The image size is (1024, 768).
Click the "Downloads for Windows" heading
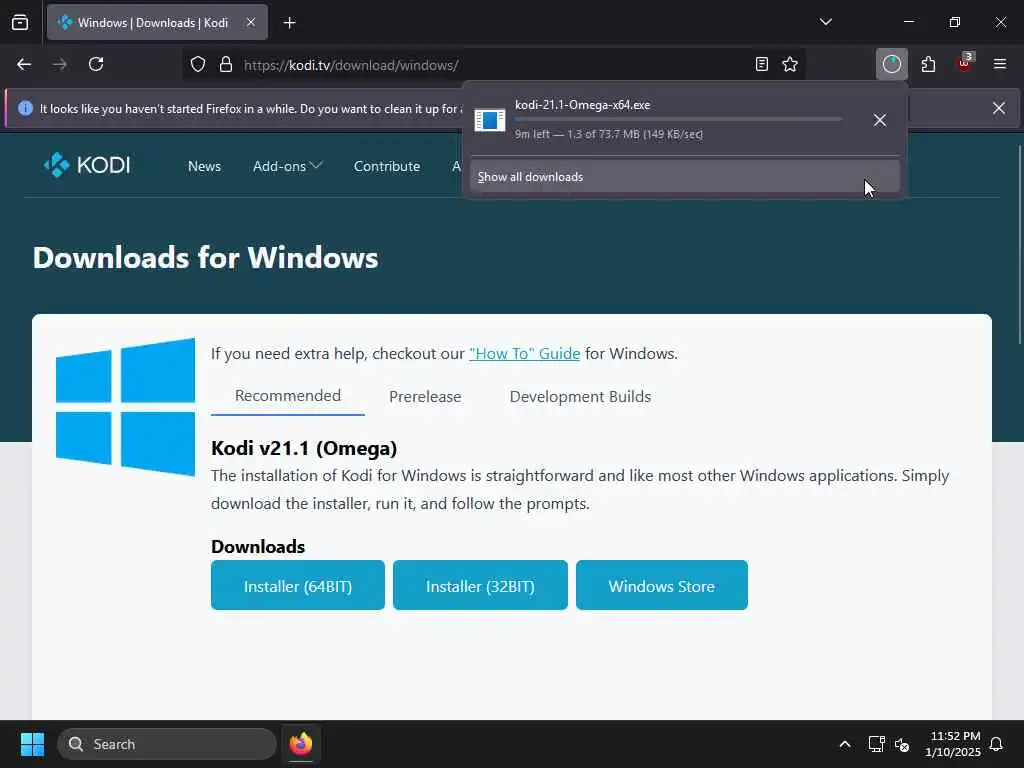tap(206, 257)
